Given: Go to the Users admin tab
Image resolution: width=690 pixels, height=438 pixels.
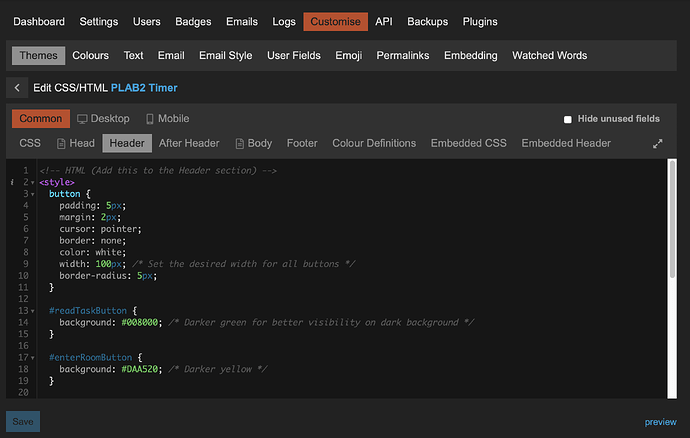Looking at the screenshot, I should (x=147, y=22).
